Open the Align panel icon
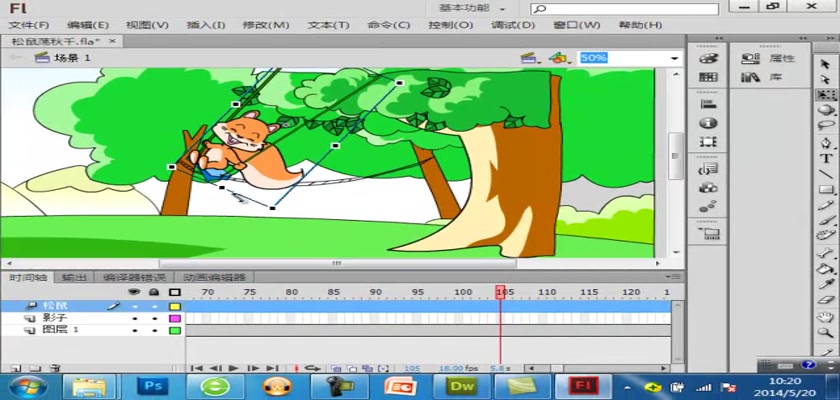The height and width of the screenshot is (400, 840). 708,104
